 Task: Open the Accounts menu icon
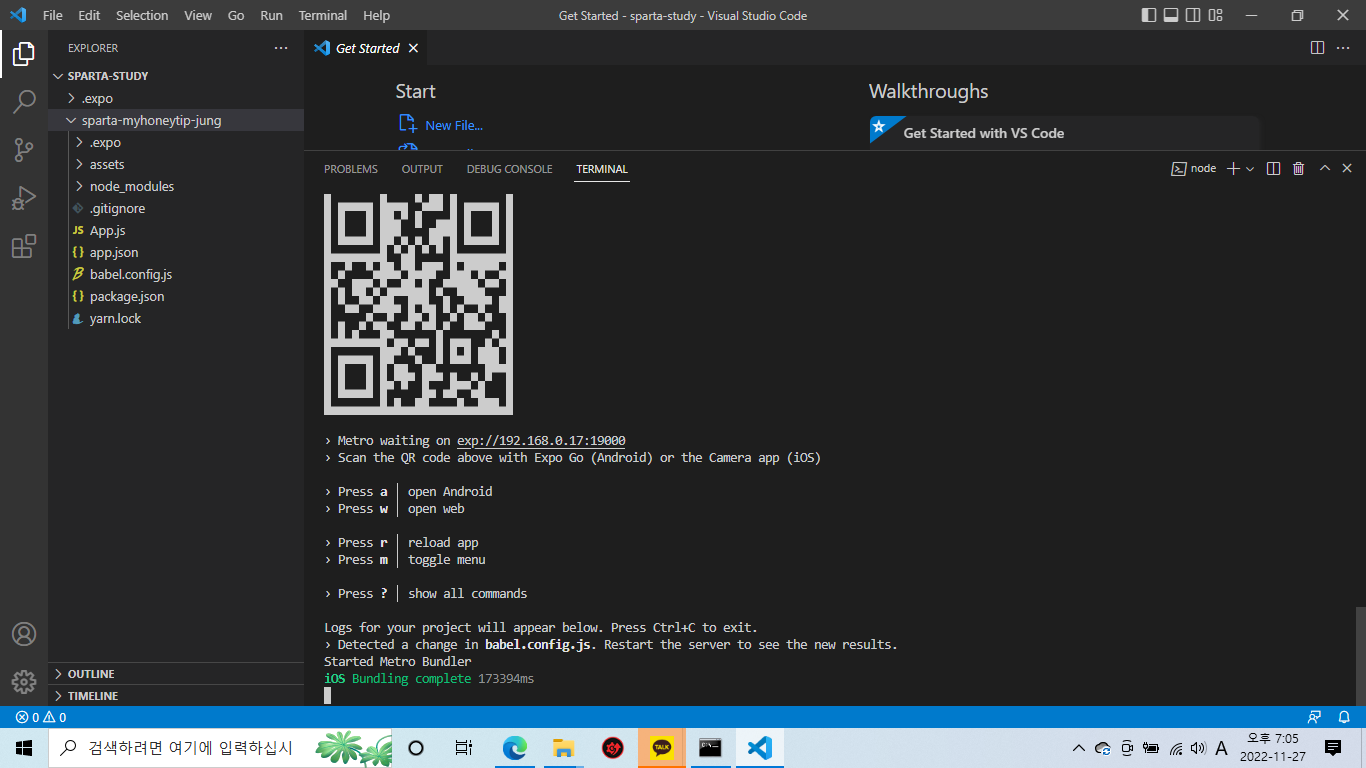[24, 634]
